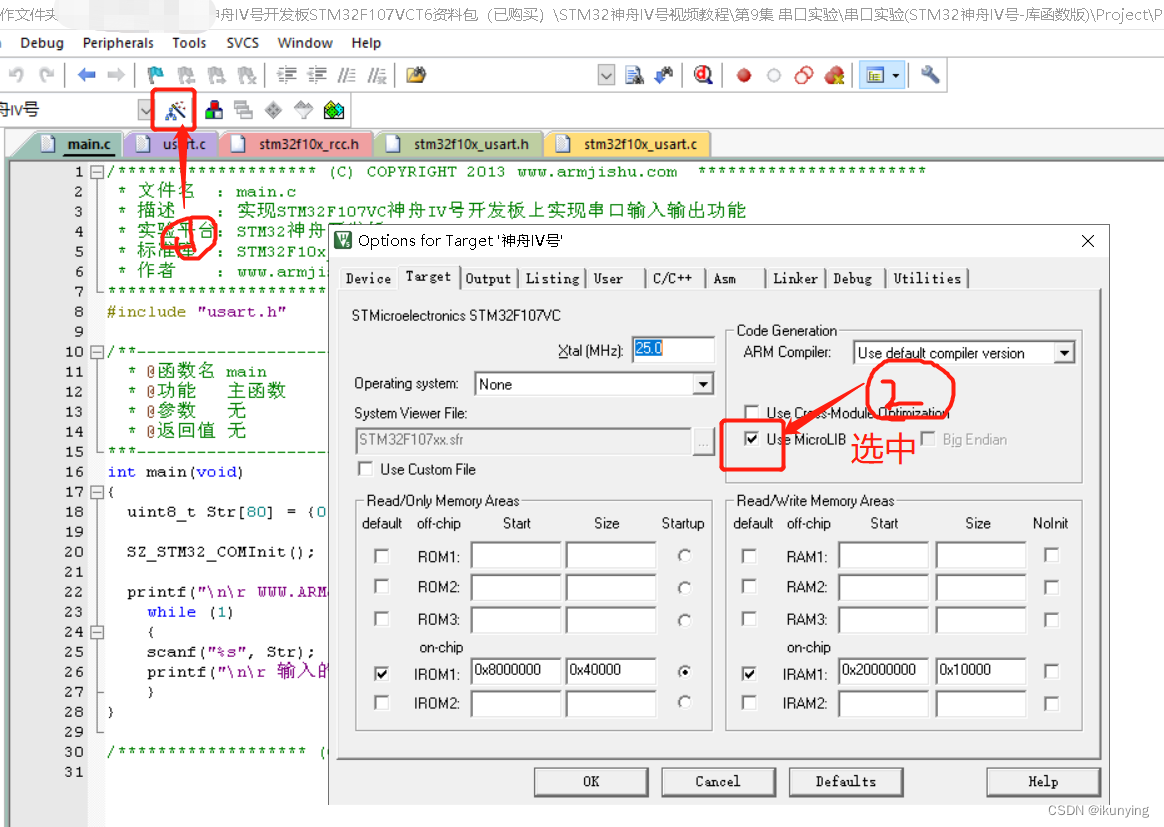Image resolution: width=1164 pixels, height=827 pixels.
Task: Open Operating system dropdown
Action: point(702,384)
